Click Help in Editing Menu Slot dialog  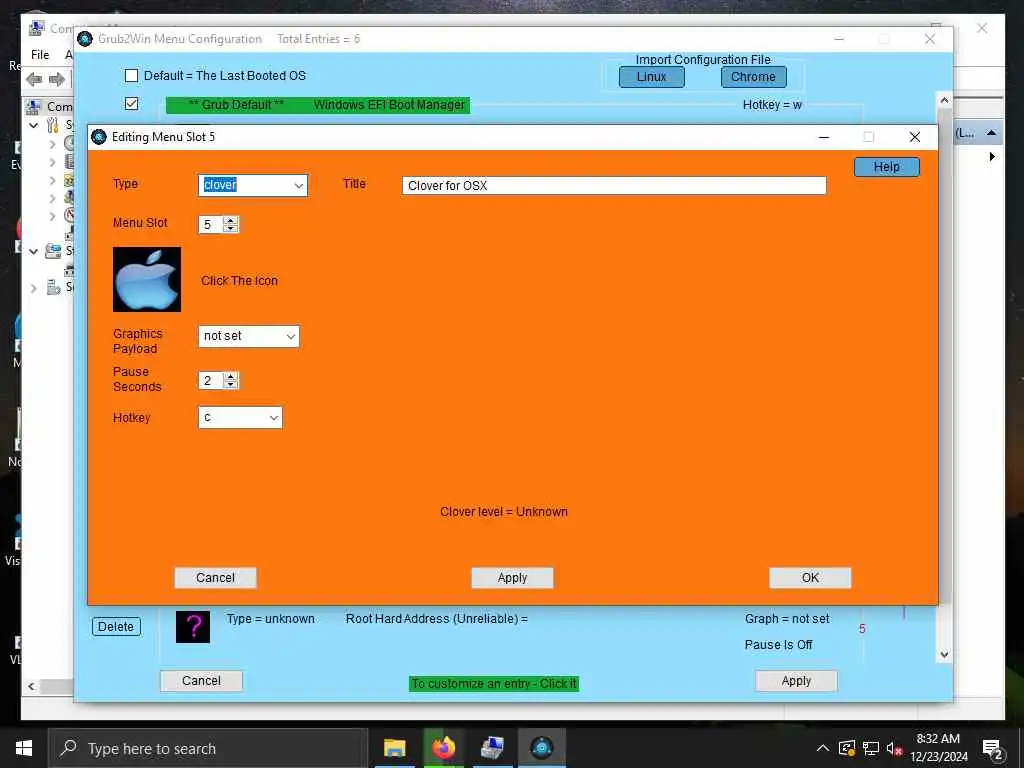[886, 167]
